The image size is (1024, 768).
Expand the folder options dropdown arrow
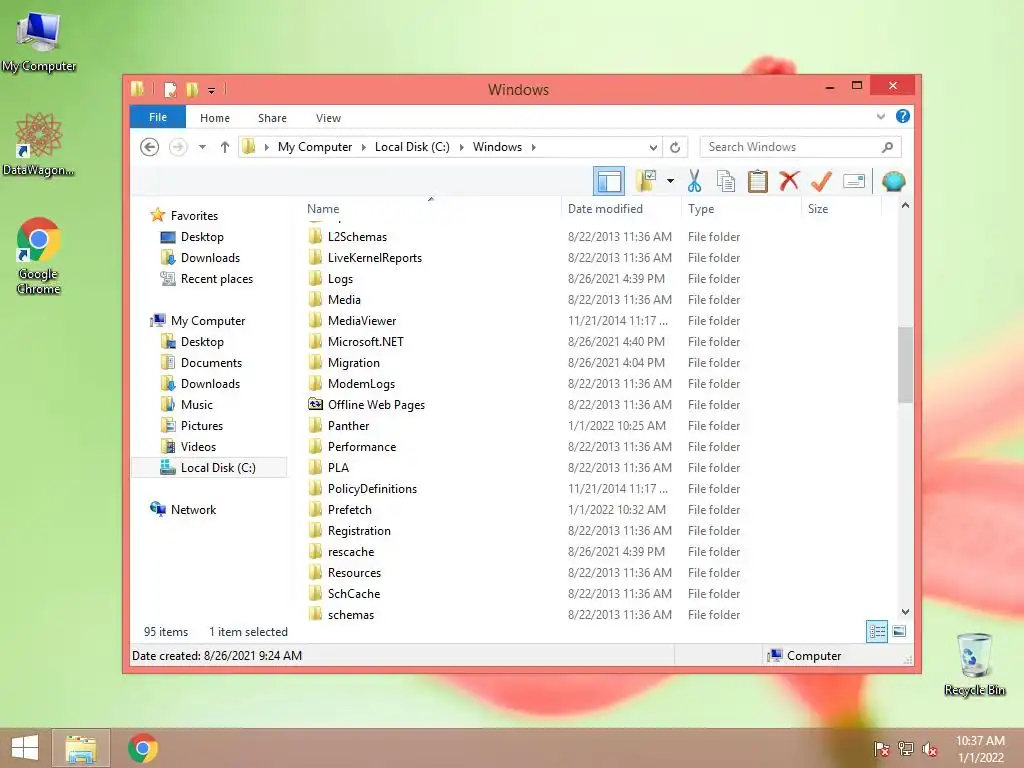point(670,181)
